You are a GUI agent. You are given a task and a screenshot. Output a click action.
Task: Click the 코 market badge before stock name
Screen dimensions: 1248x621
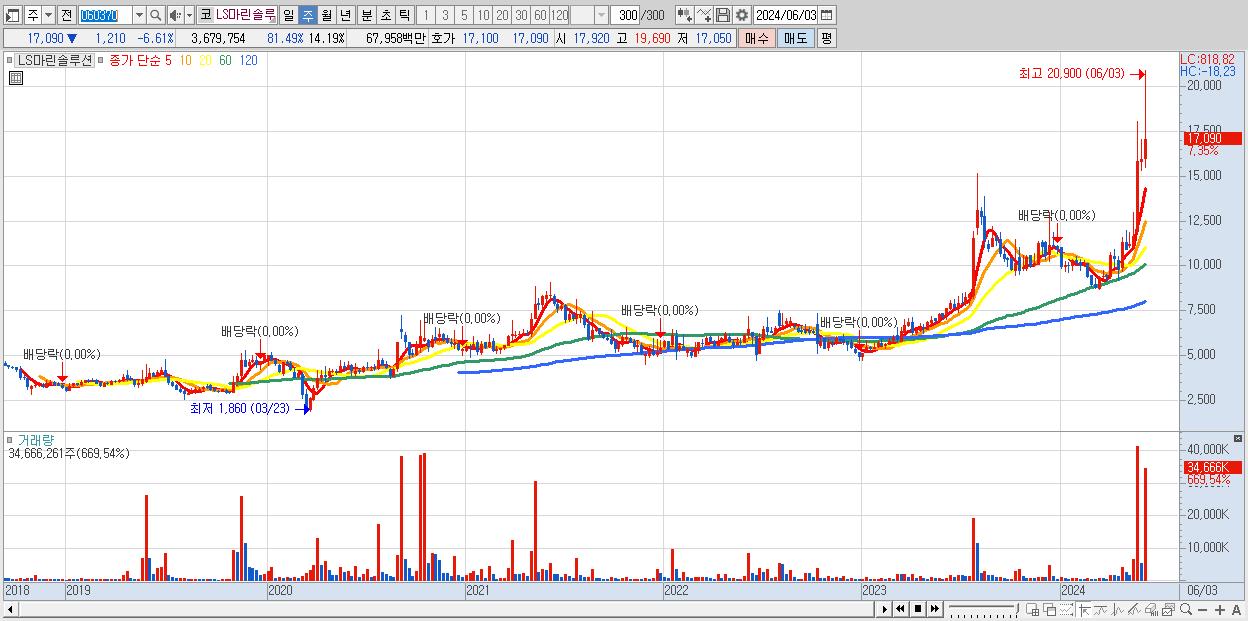click(x=205, y=15)
